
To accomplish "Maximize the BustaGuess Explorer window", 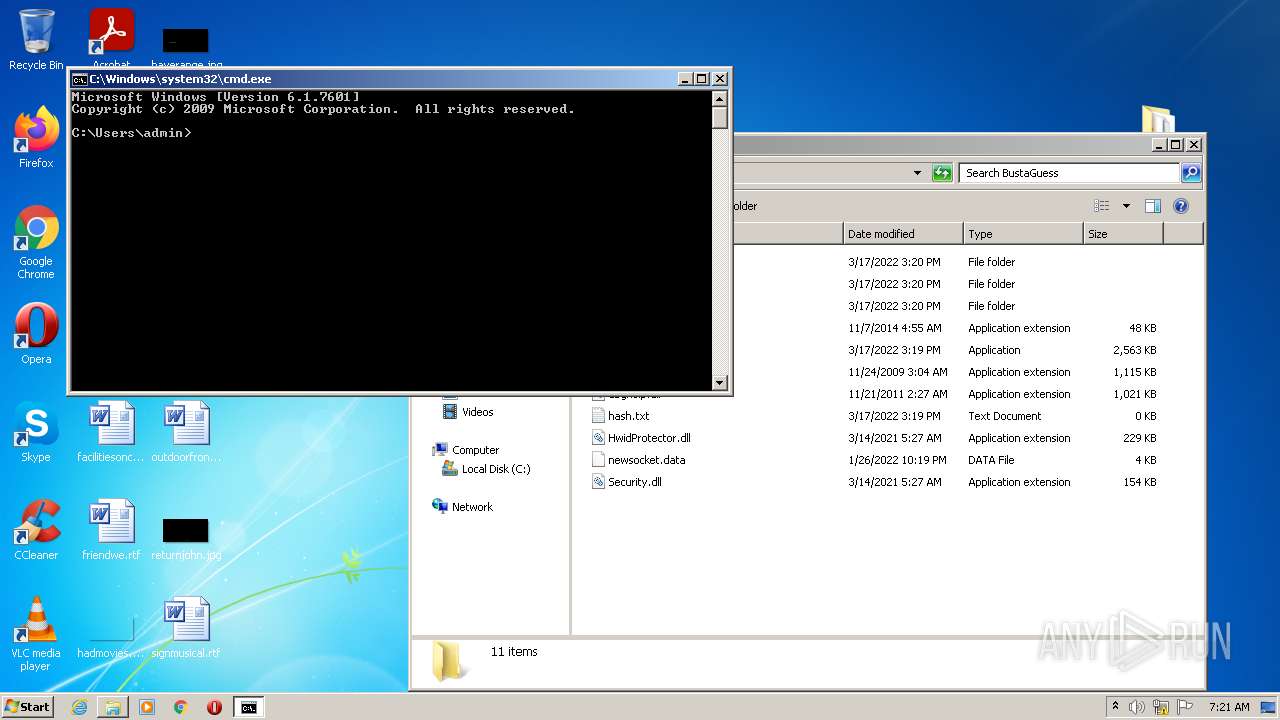I will [x=1176, y=145].
